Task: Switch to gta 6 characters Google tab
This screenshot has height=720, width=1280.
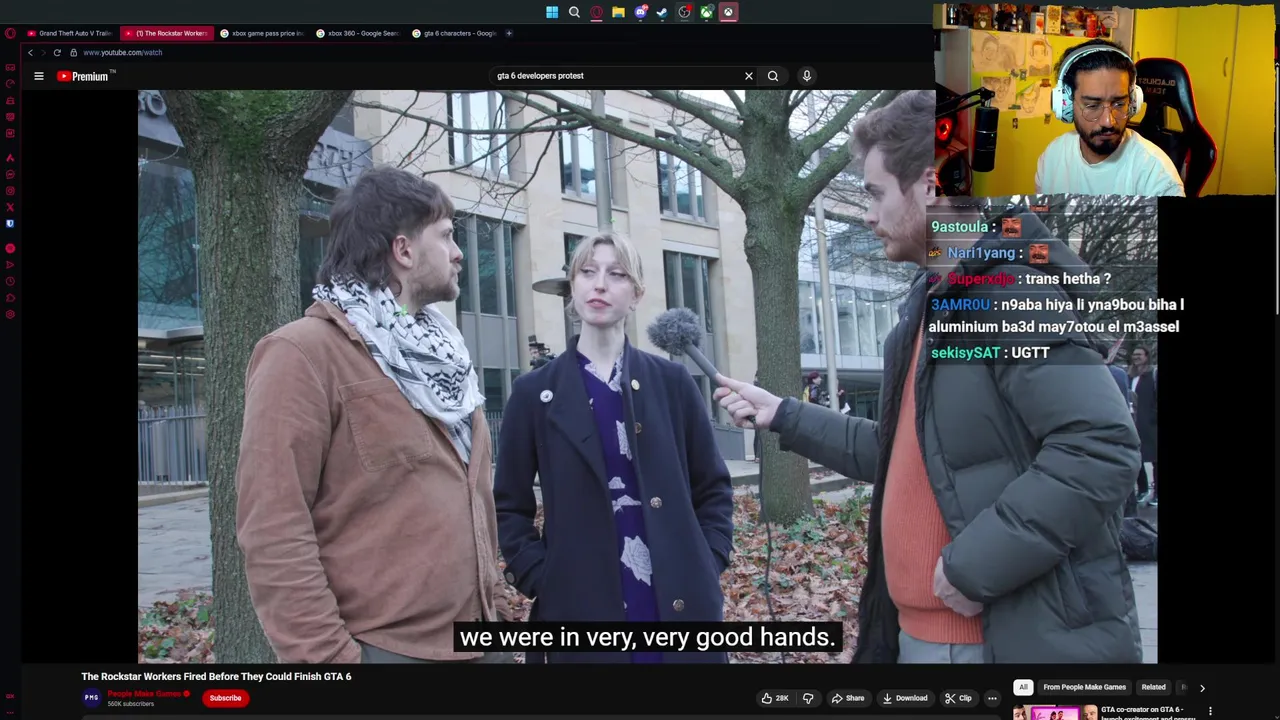Action: point(454,33)
